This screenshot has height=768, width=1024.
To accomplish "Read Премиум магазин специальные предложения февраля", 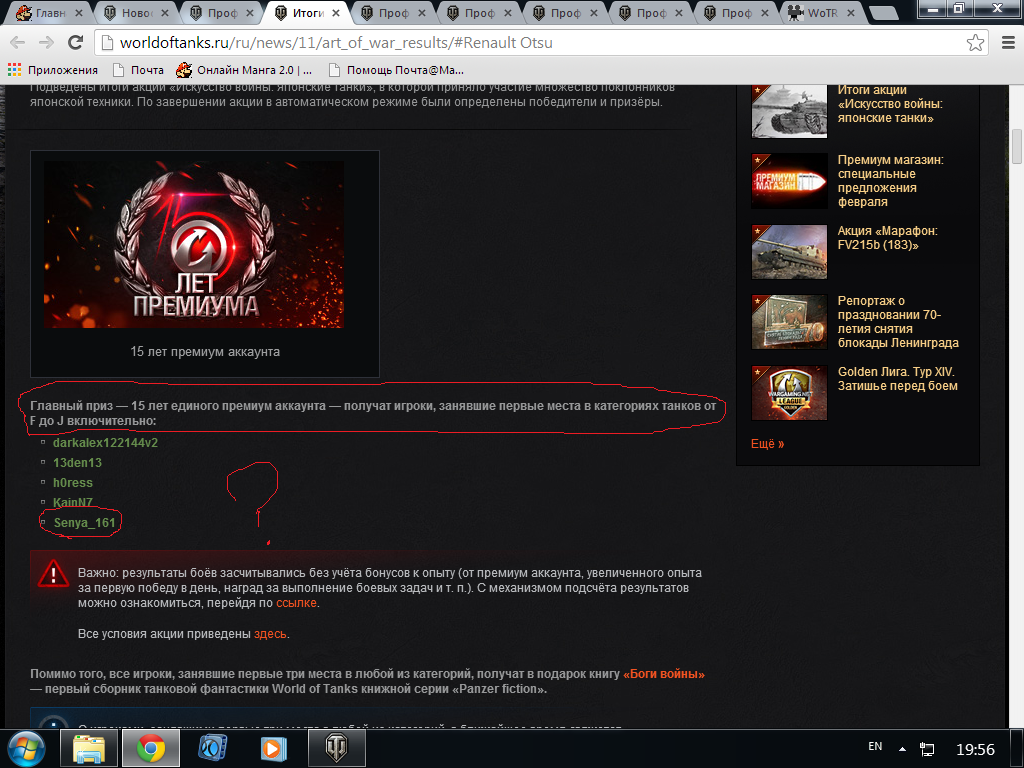I will click(890, 181).
